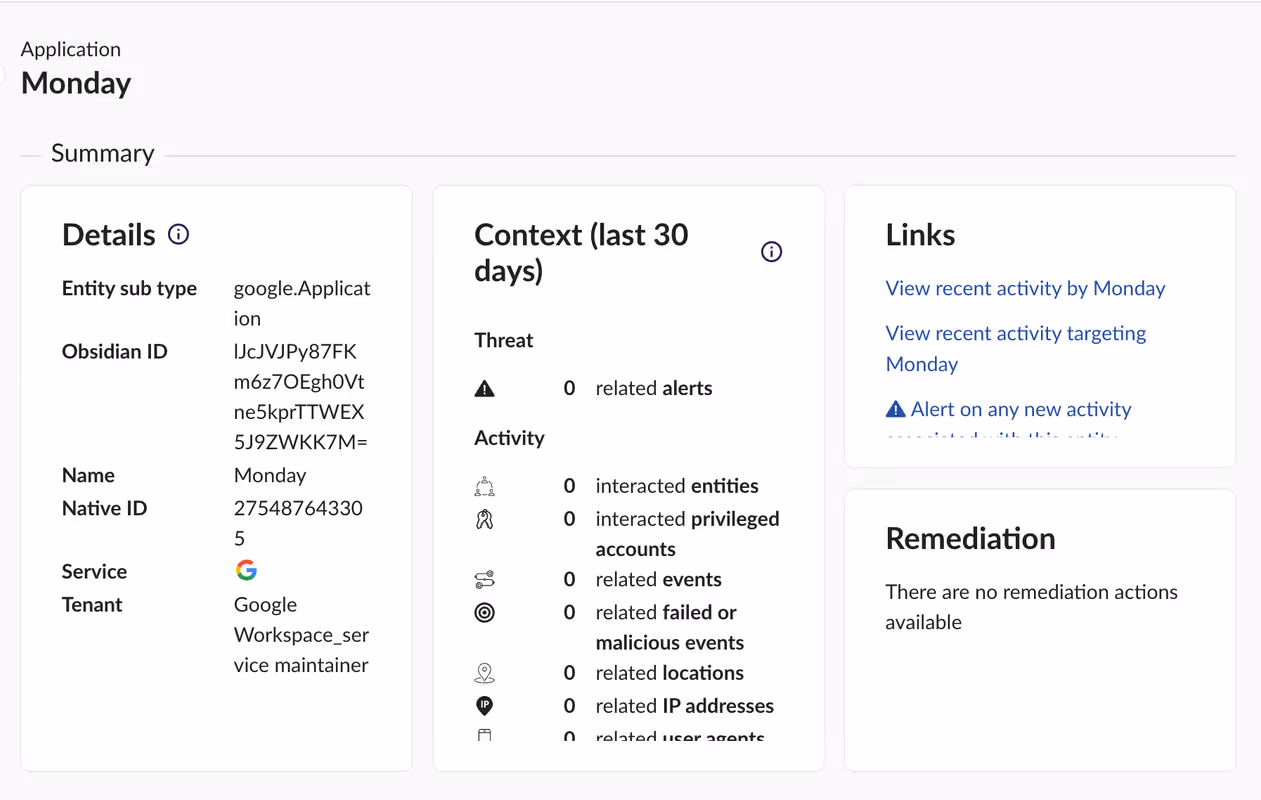This screenshot has height=800, width=1261.
Task: Click the Tenant value Google Workspace text
Action: (x=301, y=635)
